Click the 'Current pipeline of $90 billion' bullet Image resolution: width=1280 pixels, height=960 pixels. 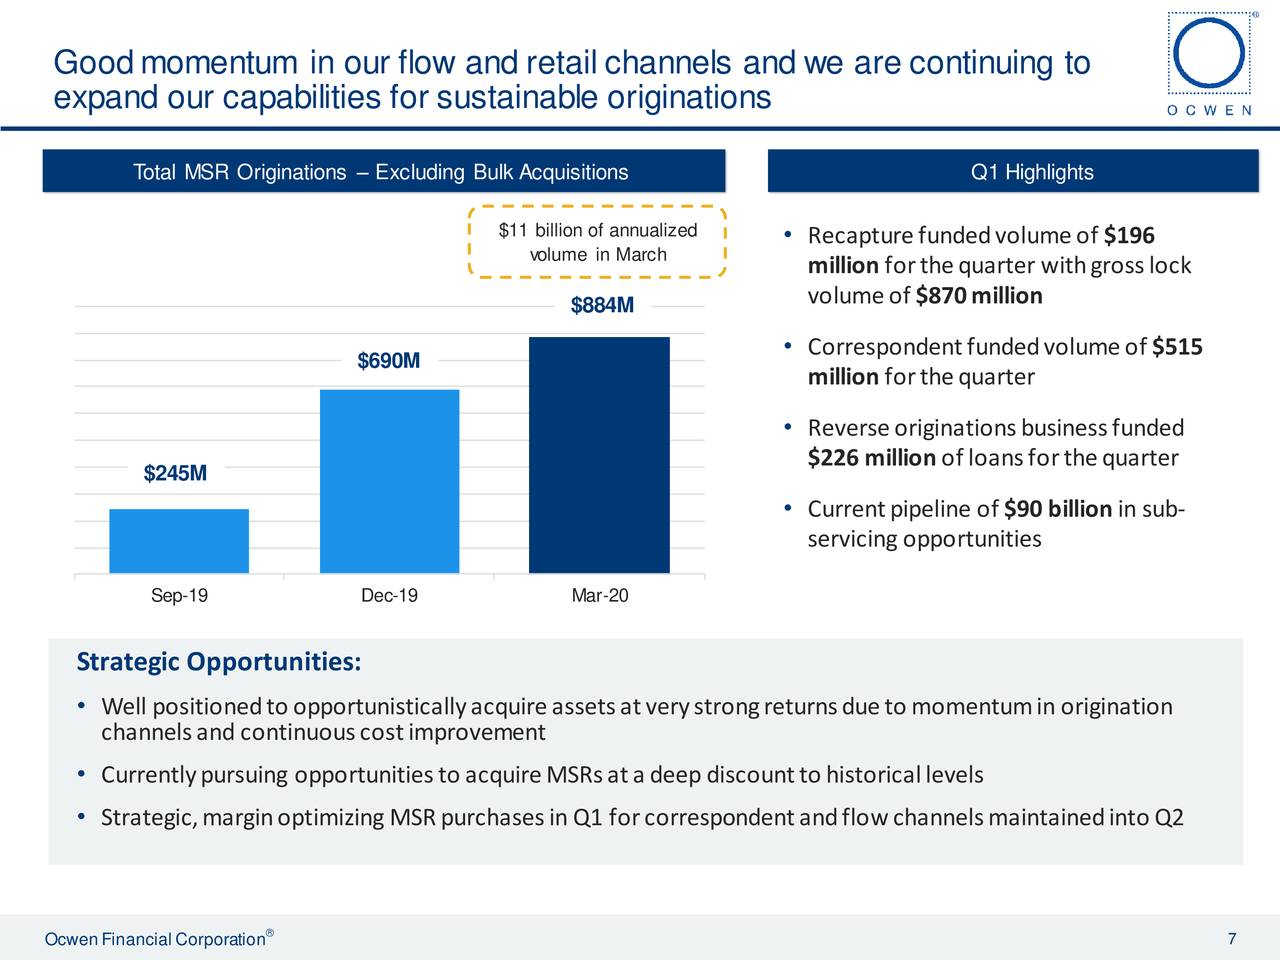(x=985, y=524)
